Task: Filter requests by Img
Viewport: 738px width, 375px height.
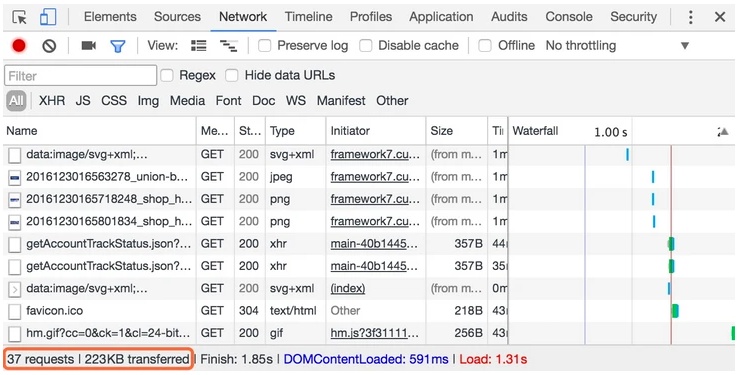Action: [148, 101]
